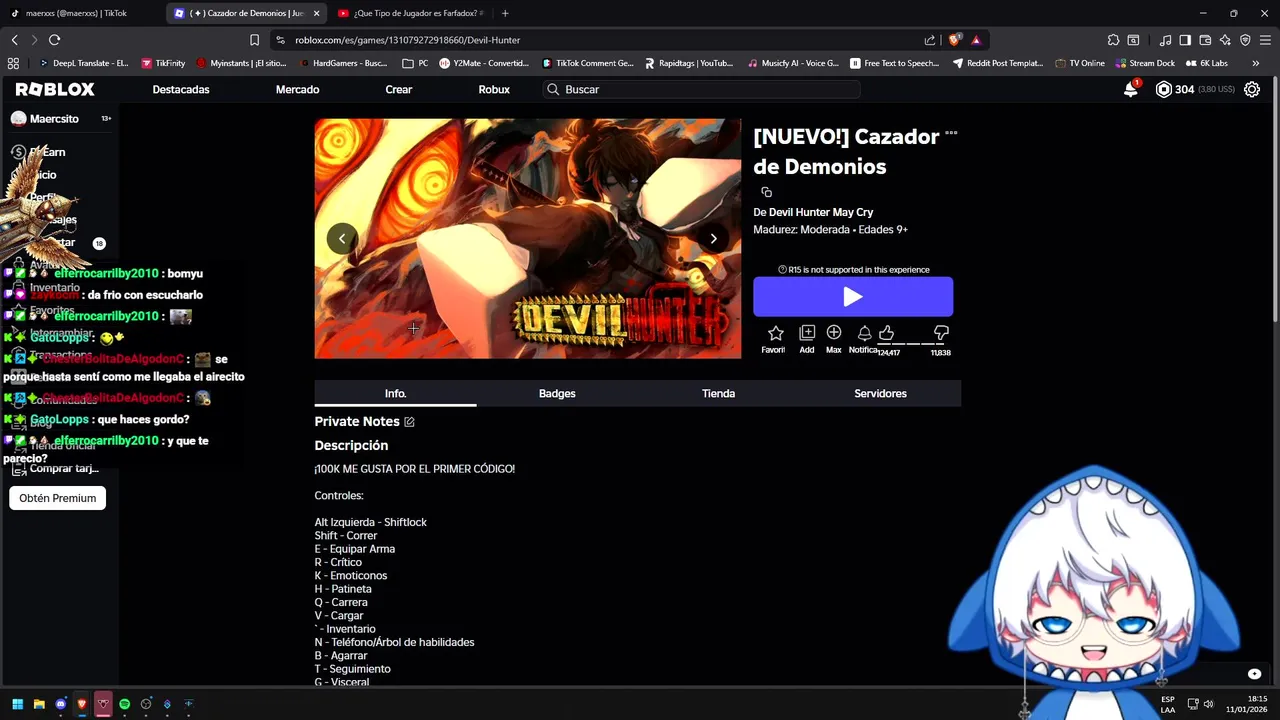
Task: Open Maercsito profile in sidebar
Action: point(54,118)
